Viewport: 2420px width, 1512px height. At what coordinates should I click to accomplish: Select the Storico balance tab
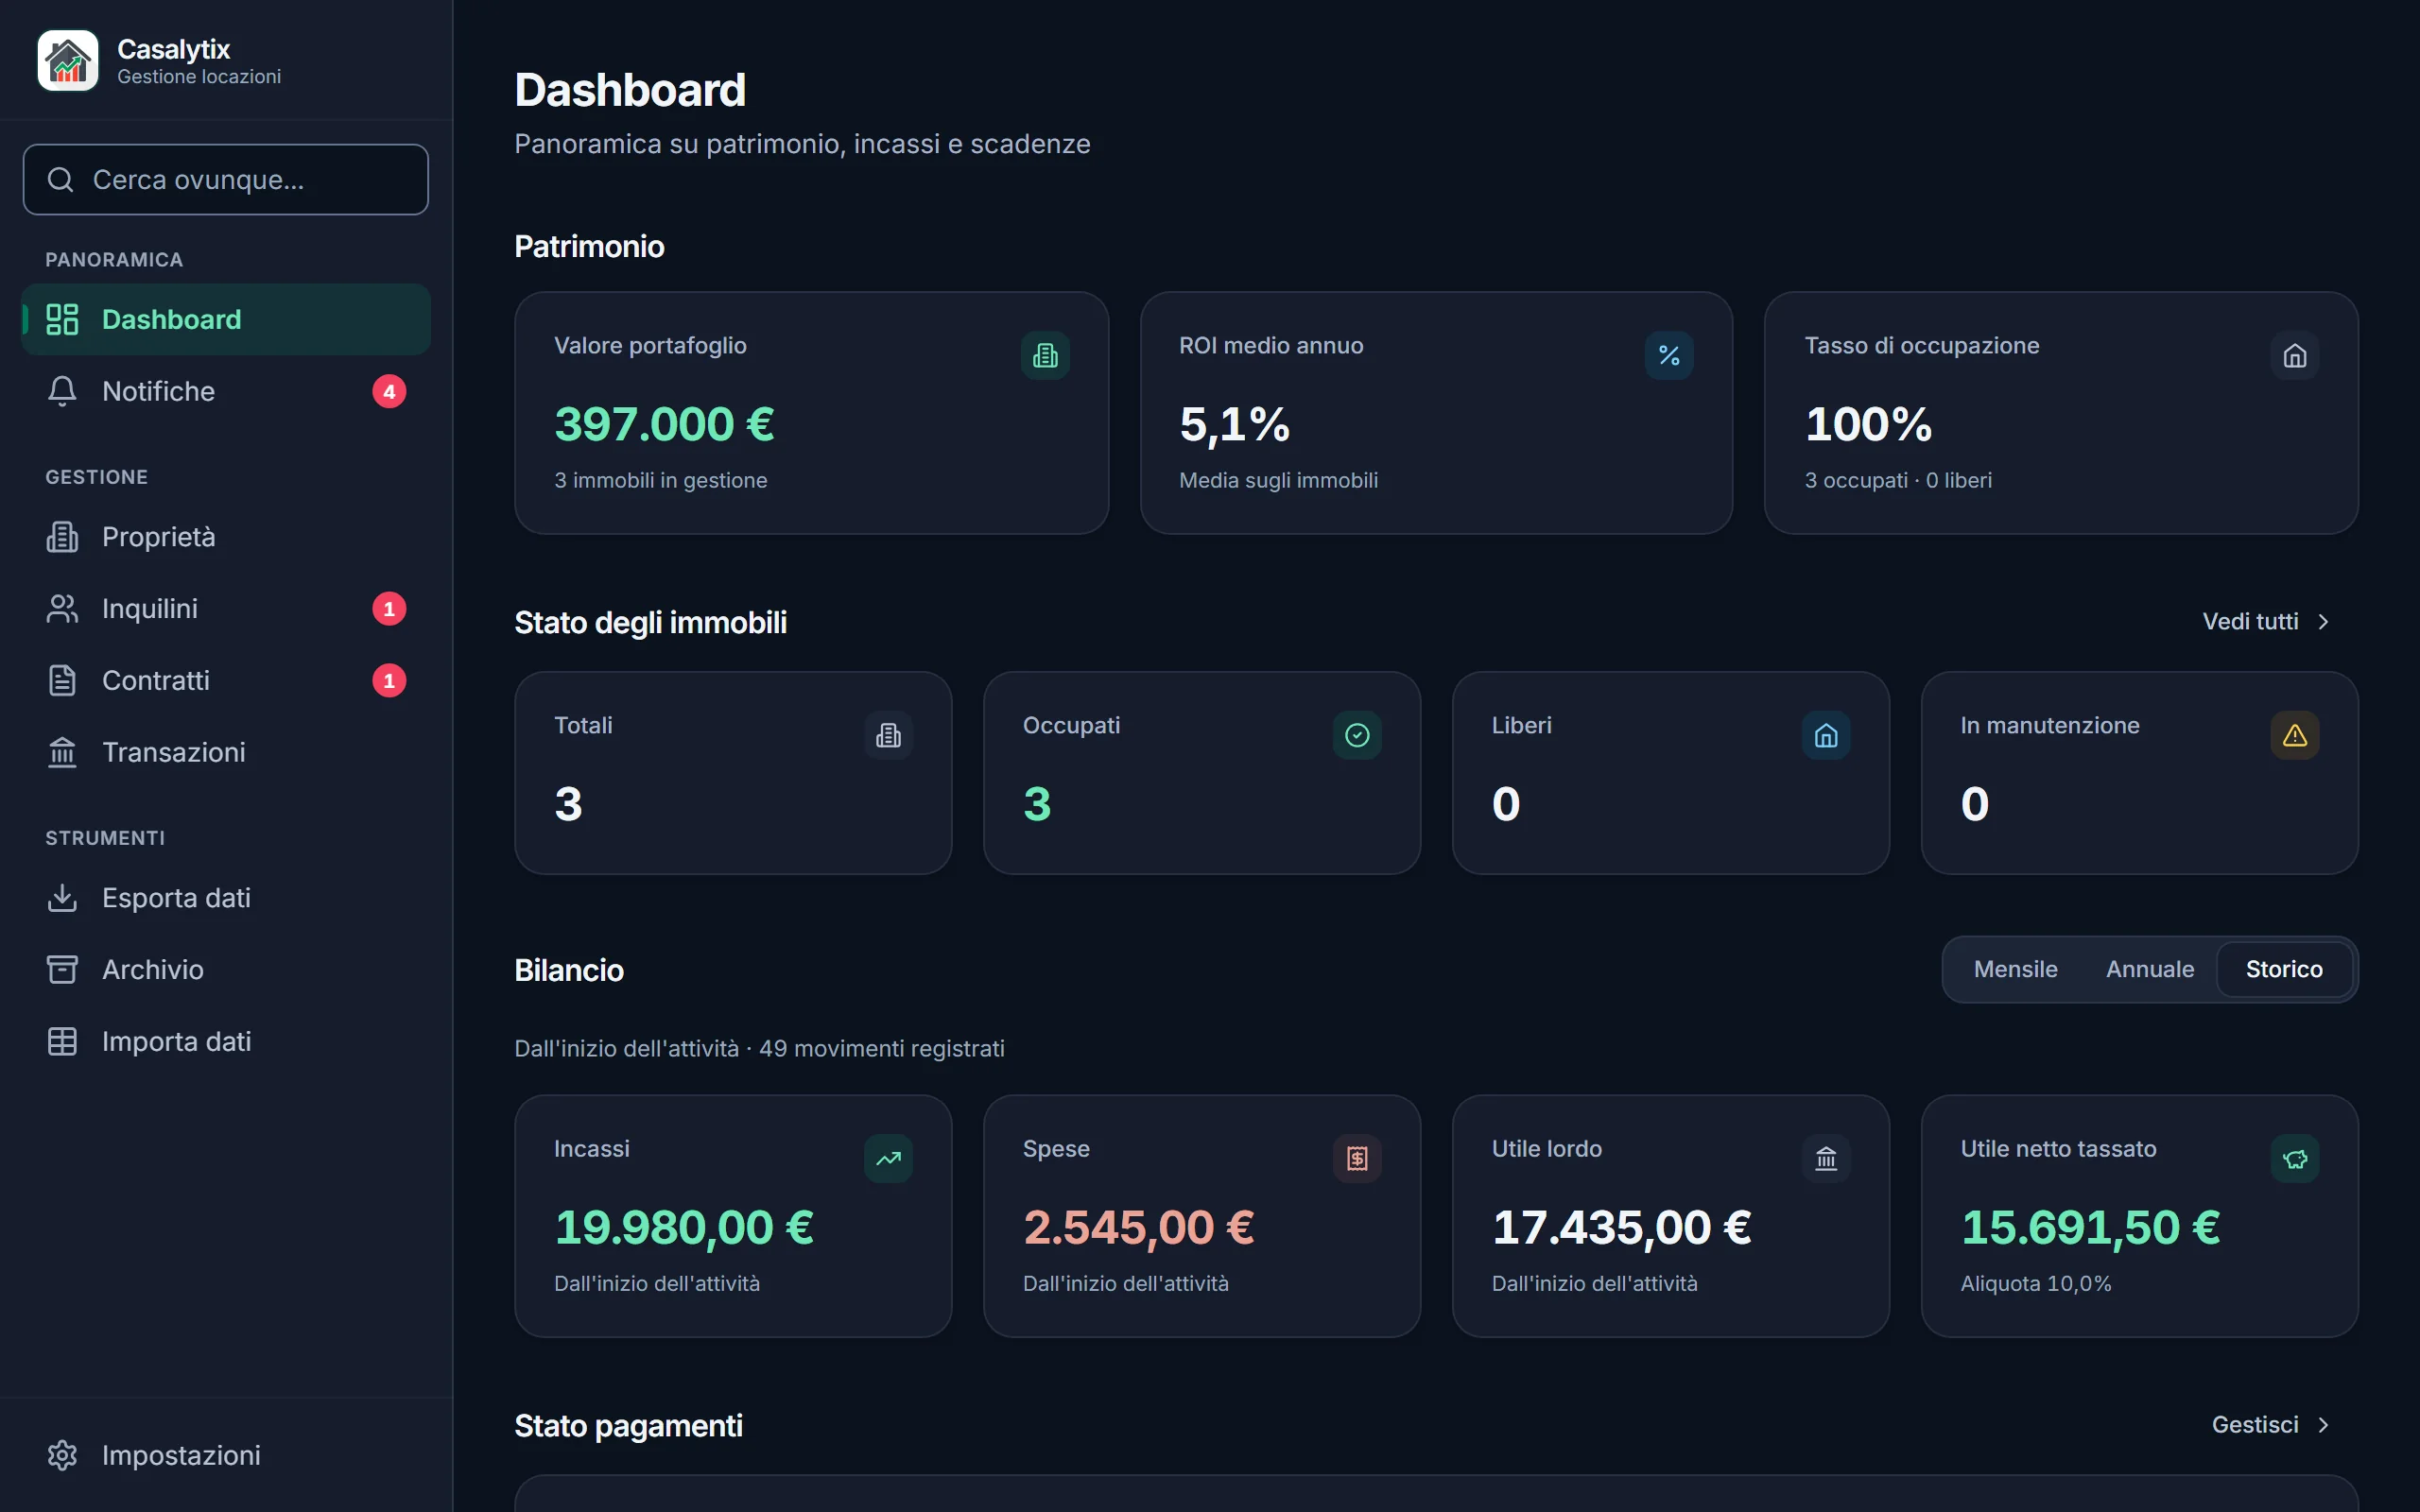coord(2284,969)
